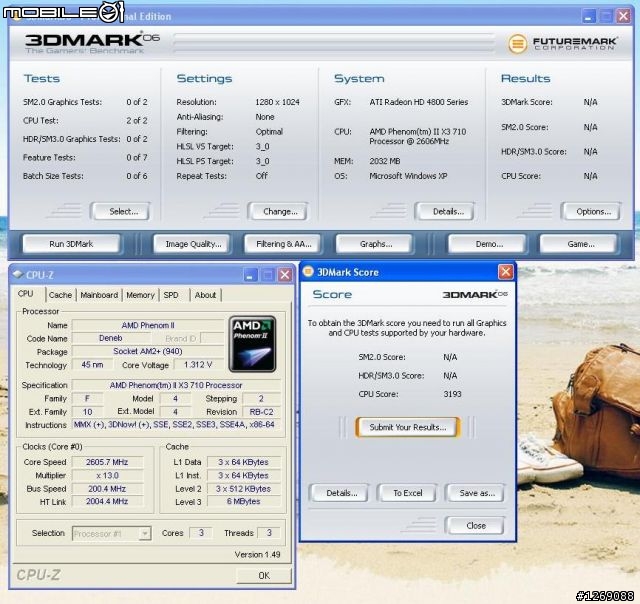
Task: Switch to the Cache tab in CPU-Z
Action: pos(60,295)
